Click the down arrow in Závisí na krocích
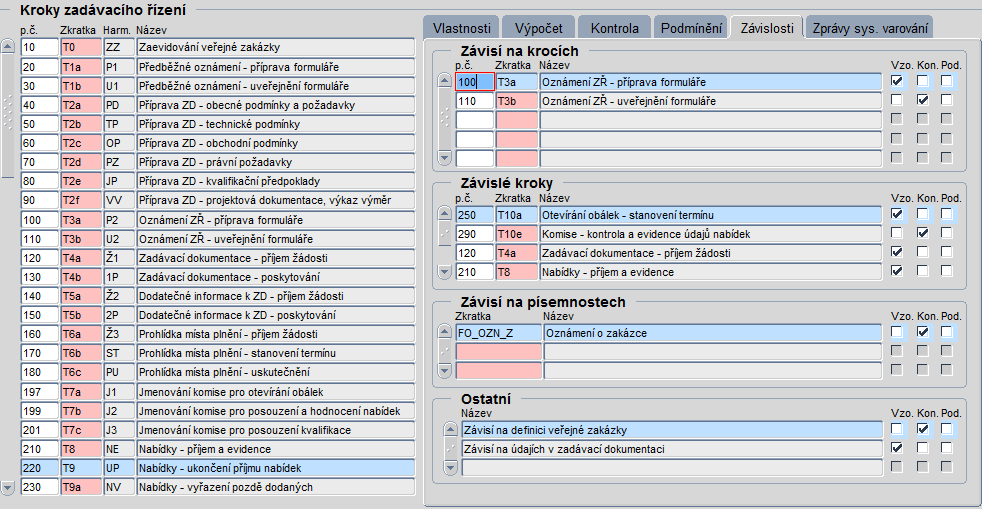 [445, 158]
